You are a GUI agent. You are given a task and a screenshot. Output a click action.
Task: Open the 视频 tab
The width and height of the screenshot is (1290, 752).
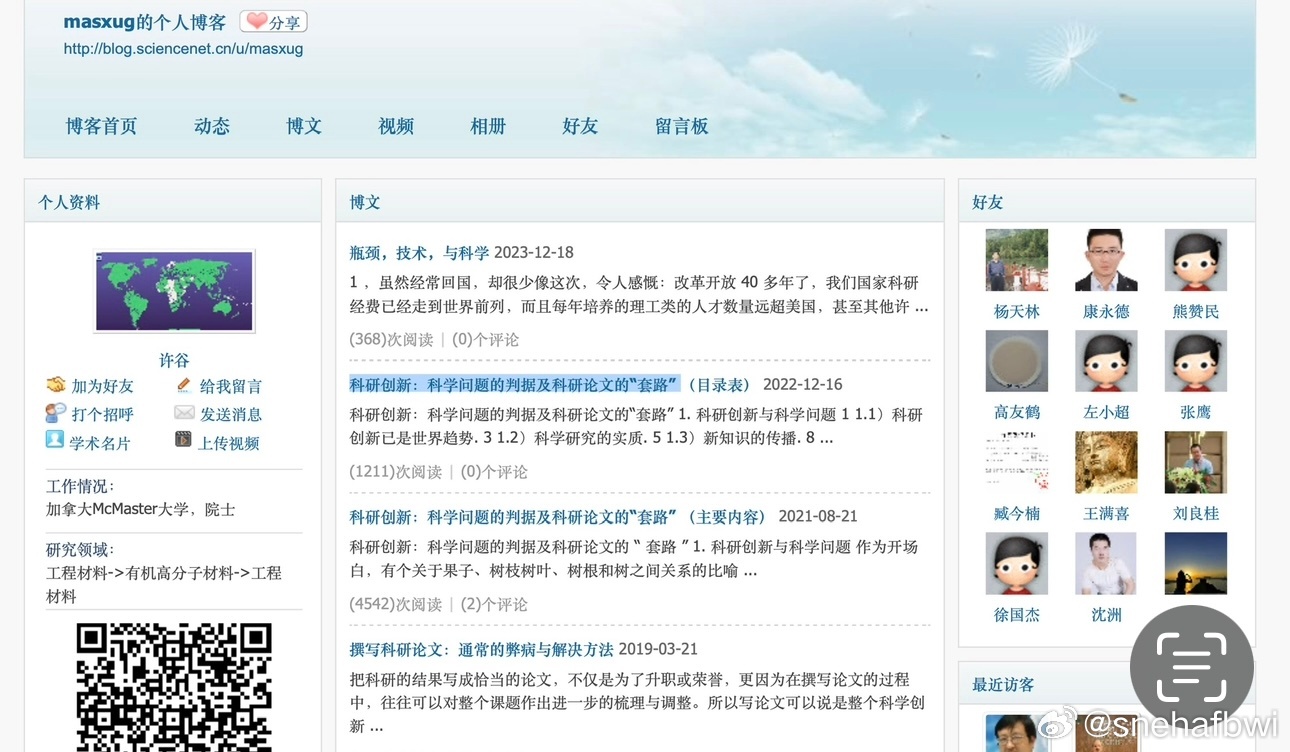[x=396, y=126]
